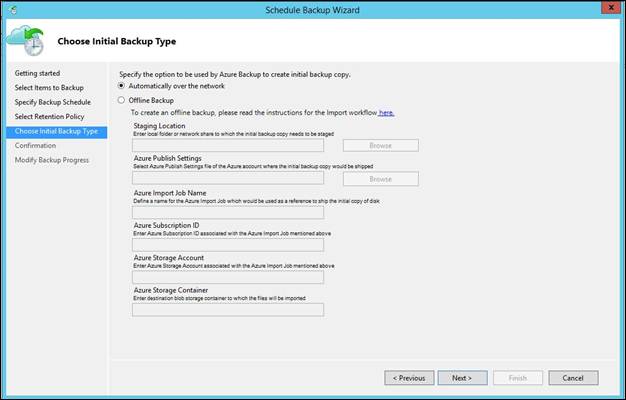Open the import workflow 'here' link

(x=386, y=112)
